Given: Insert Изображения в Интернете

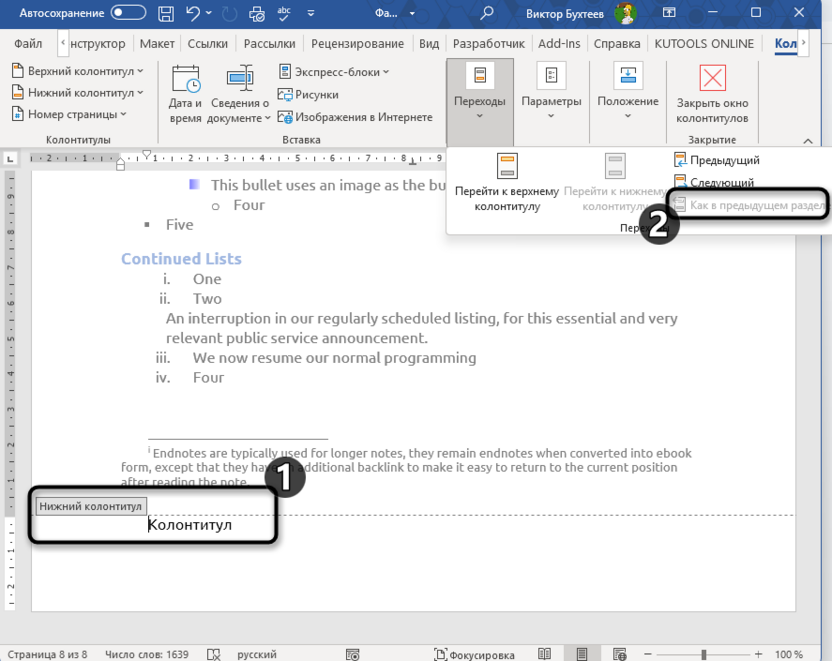Looking at the screenshot, I should [x=364, y=116].
